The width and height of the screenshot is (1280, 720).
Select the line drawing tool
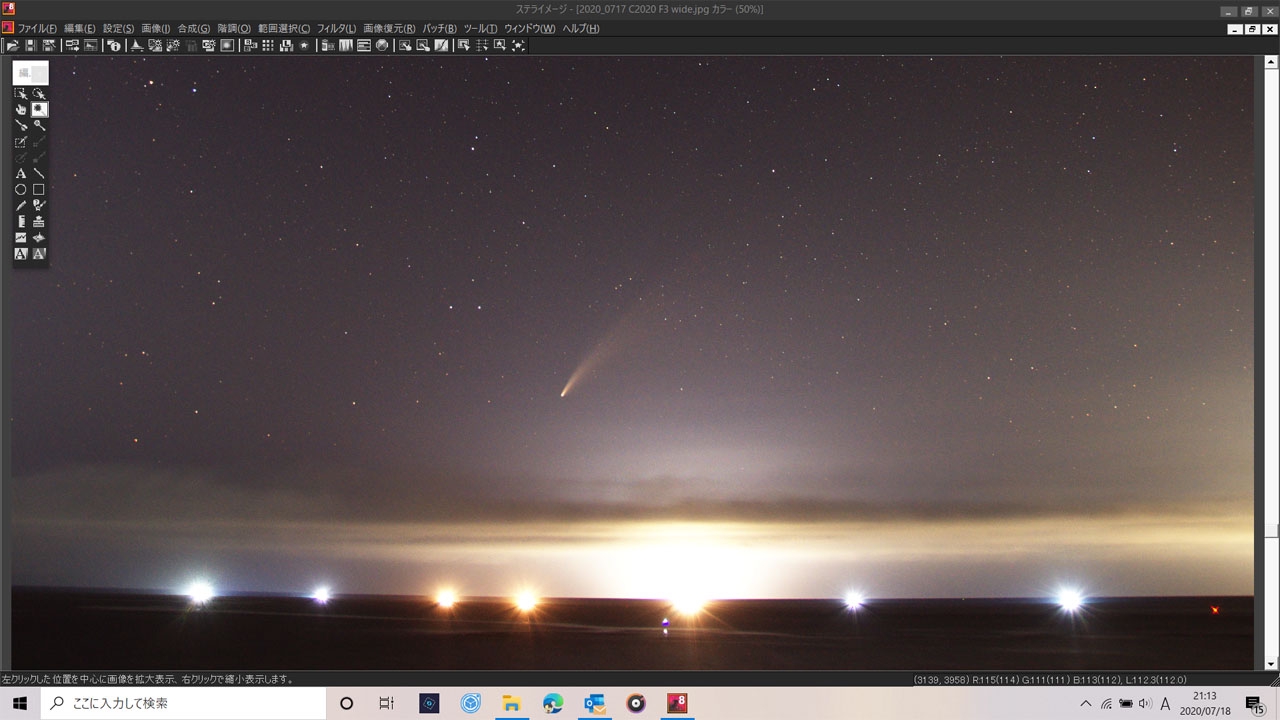click(39, 174)
